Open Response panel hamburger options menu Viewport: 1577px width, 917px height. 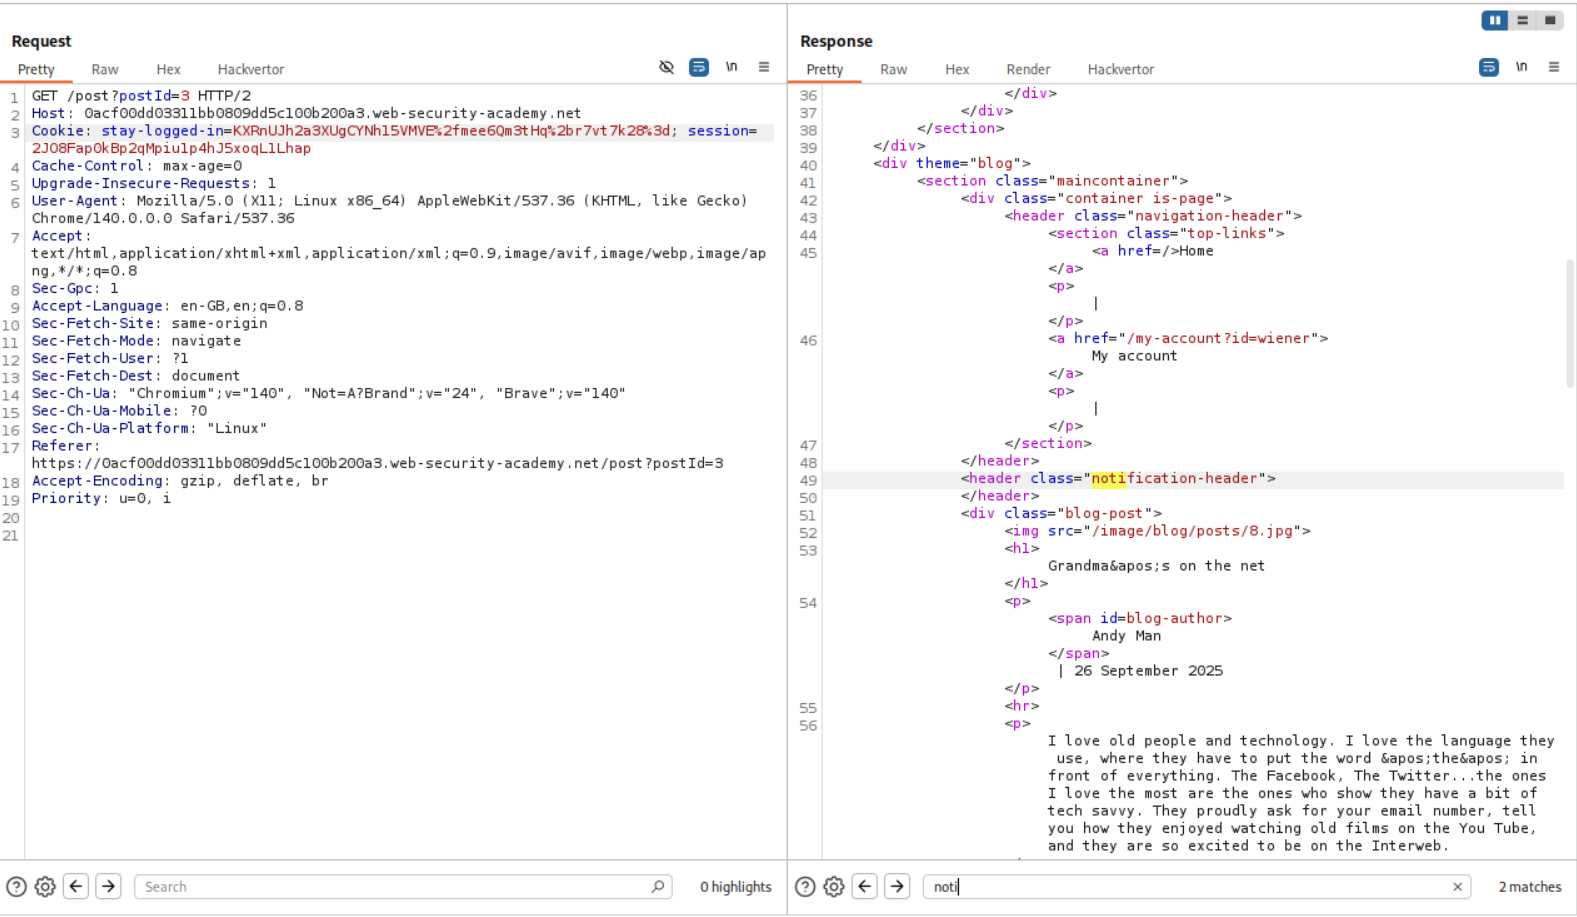tap(1554, 67)
